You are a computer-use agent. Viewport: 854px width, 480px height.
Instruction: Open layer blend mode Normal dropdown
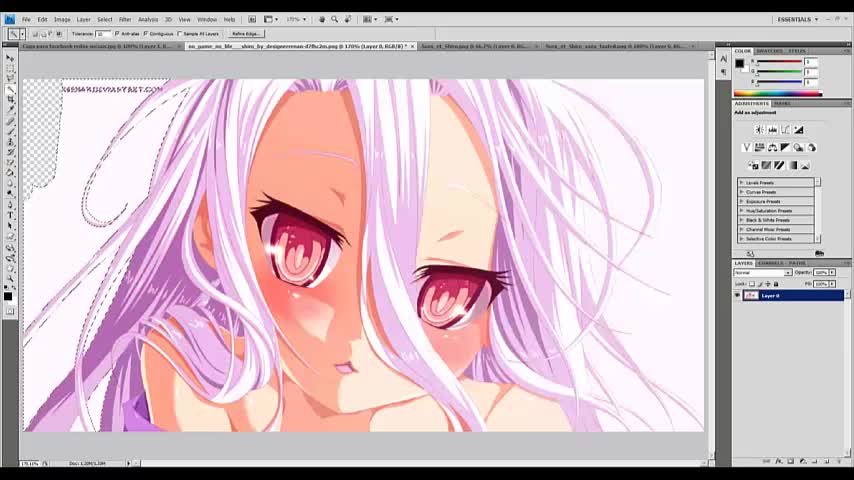(x=762, y=272)
